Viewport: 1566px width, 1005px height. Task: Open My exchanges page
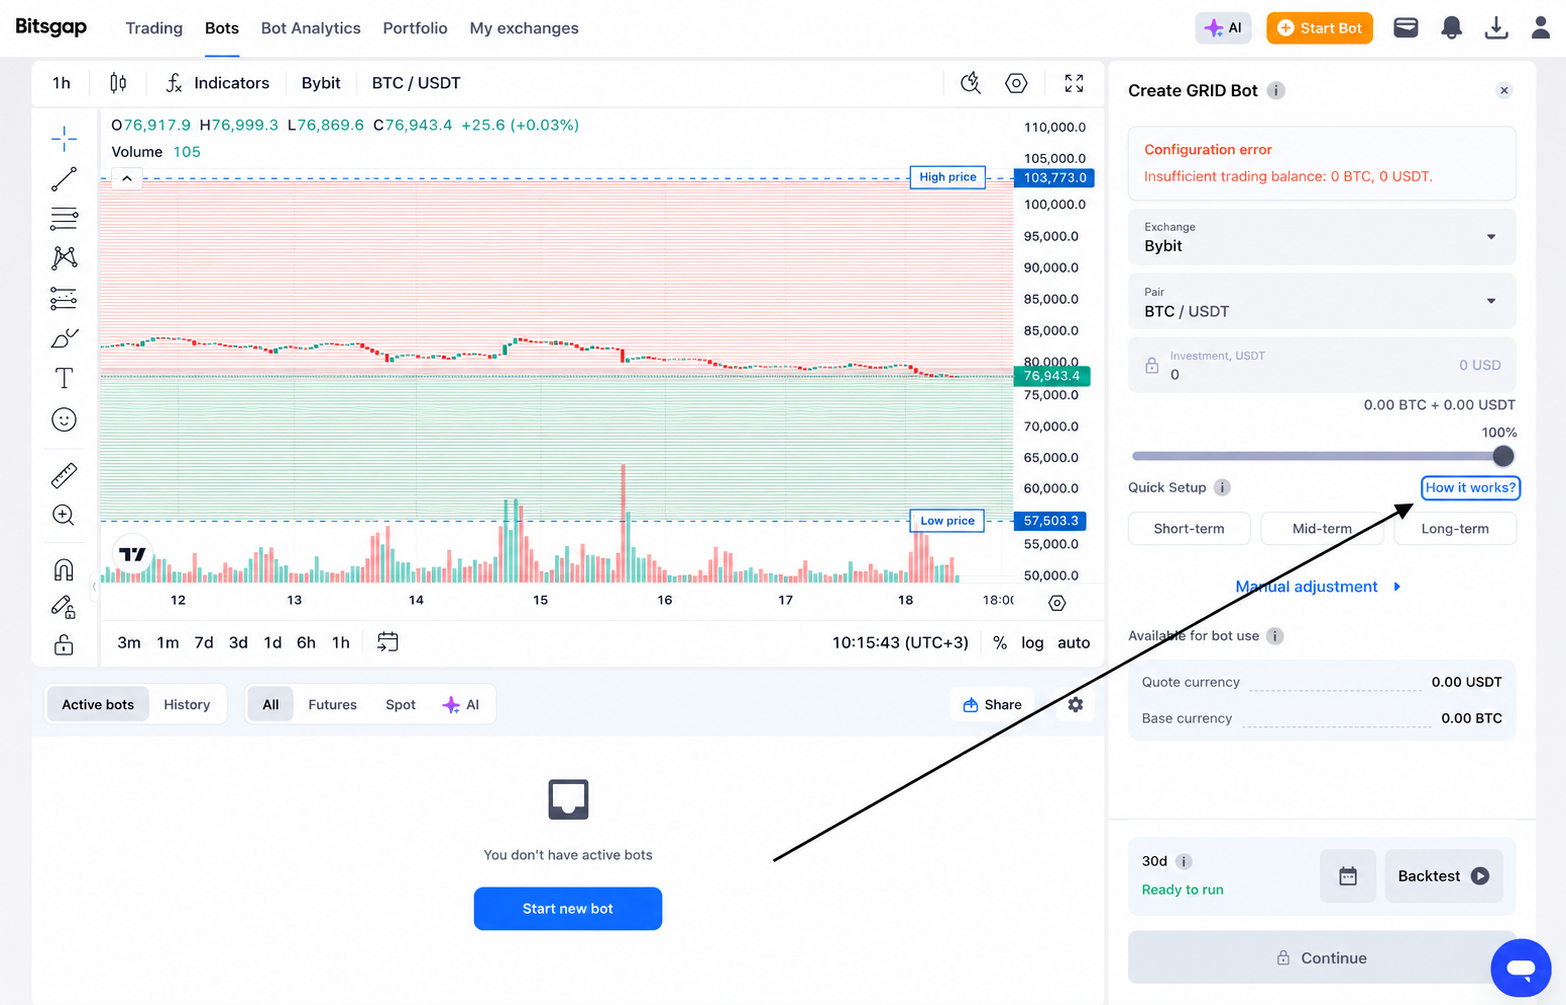524,28
